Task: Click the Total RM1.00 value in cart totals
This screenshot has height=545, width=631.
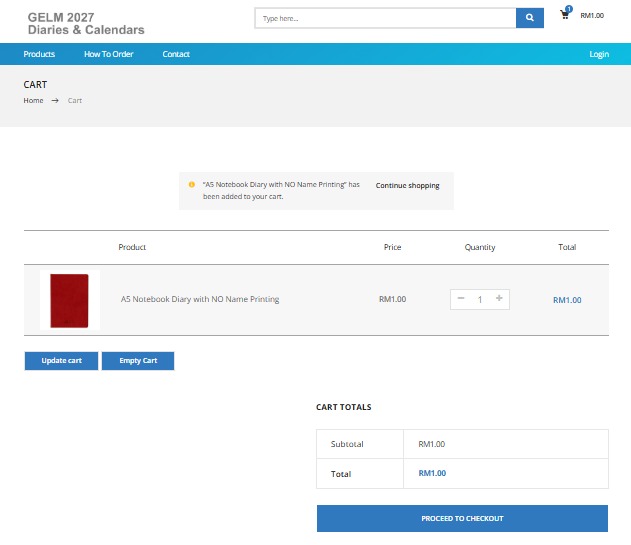Action: (432, 473)
